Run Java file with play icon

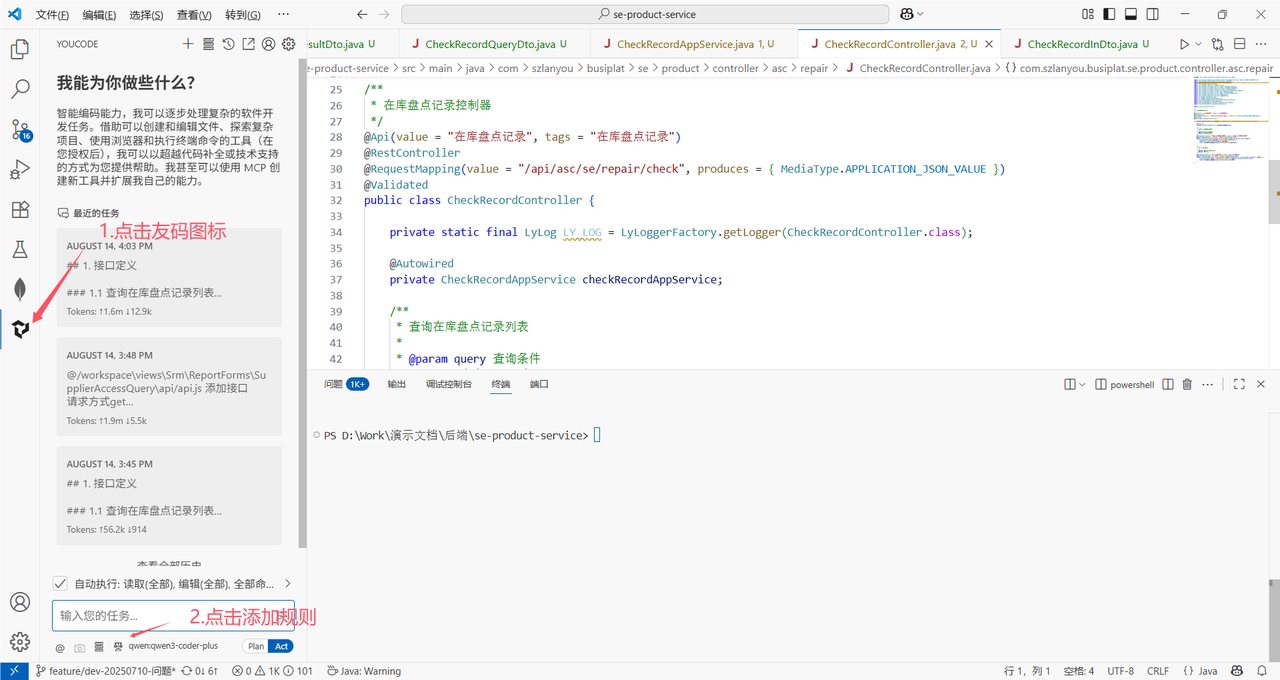pyautogui.click(x=1185, y=44)
